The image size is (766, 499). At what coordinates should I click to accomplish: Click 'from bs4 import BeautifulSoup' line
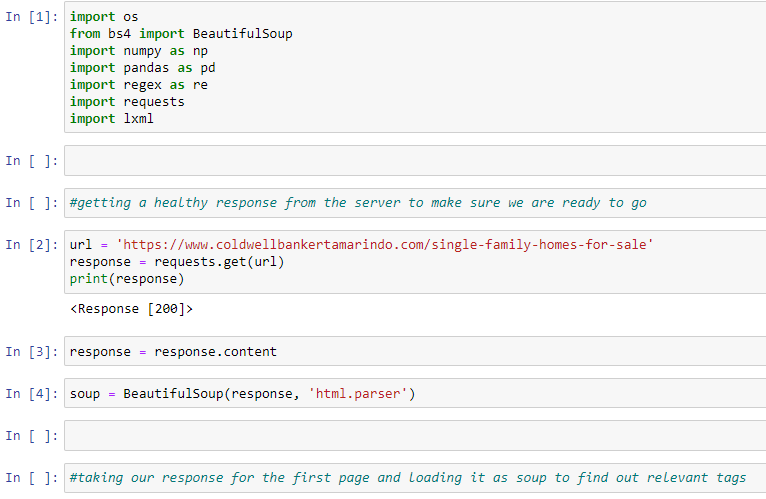click(x=181, y=34)
